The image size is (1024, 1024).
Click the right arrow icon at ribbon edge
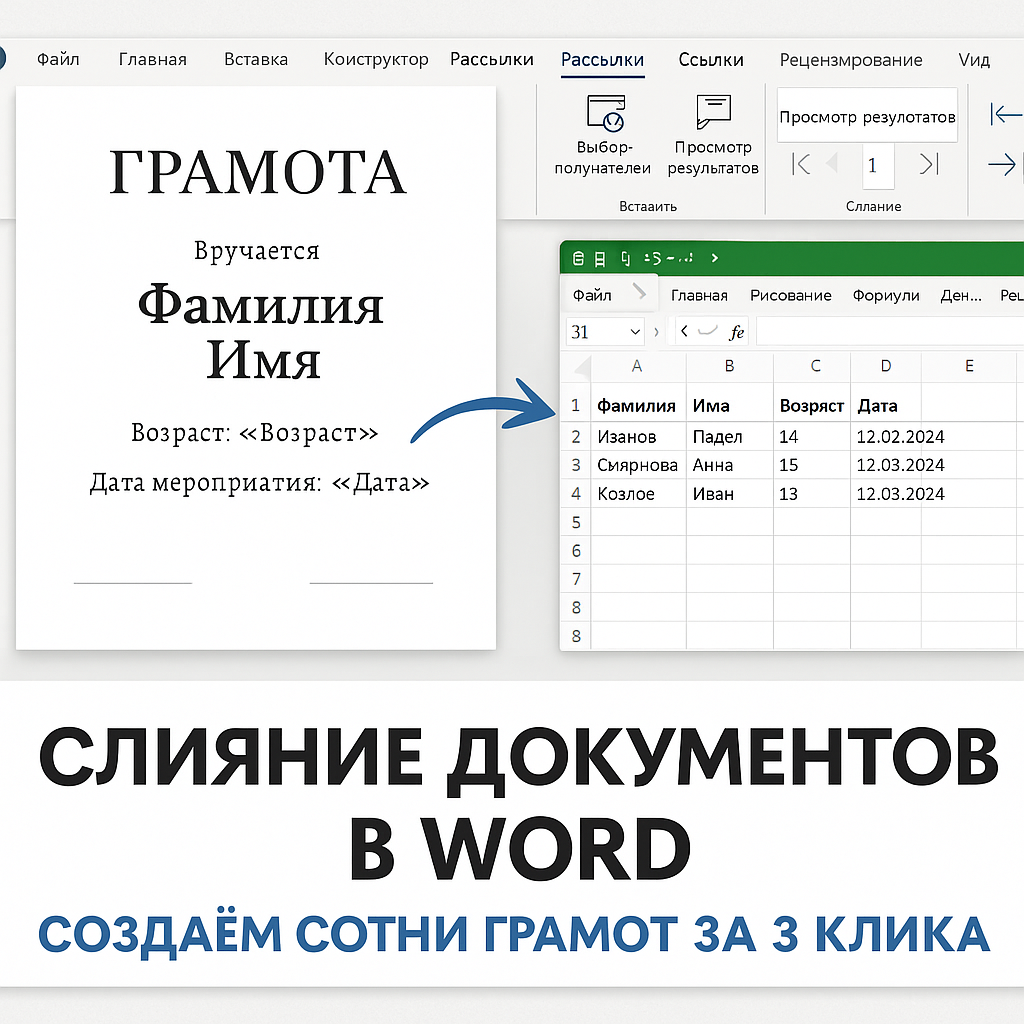1002,165
